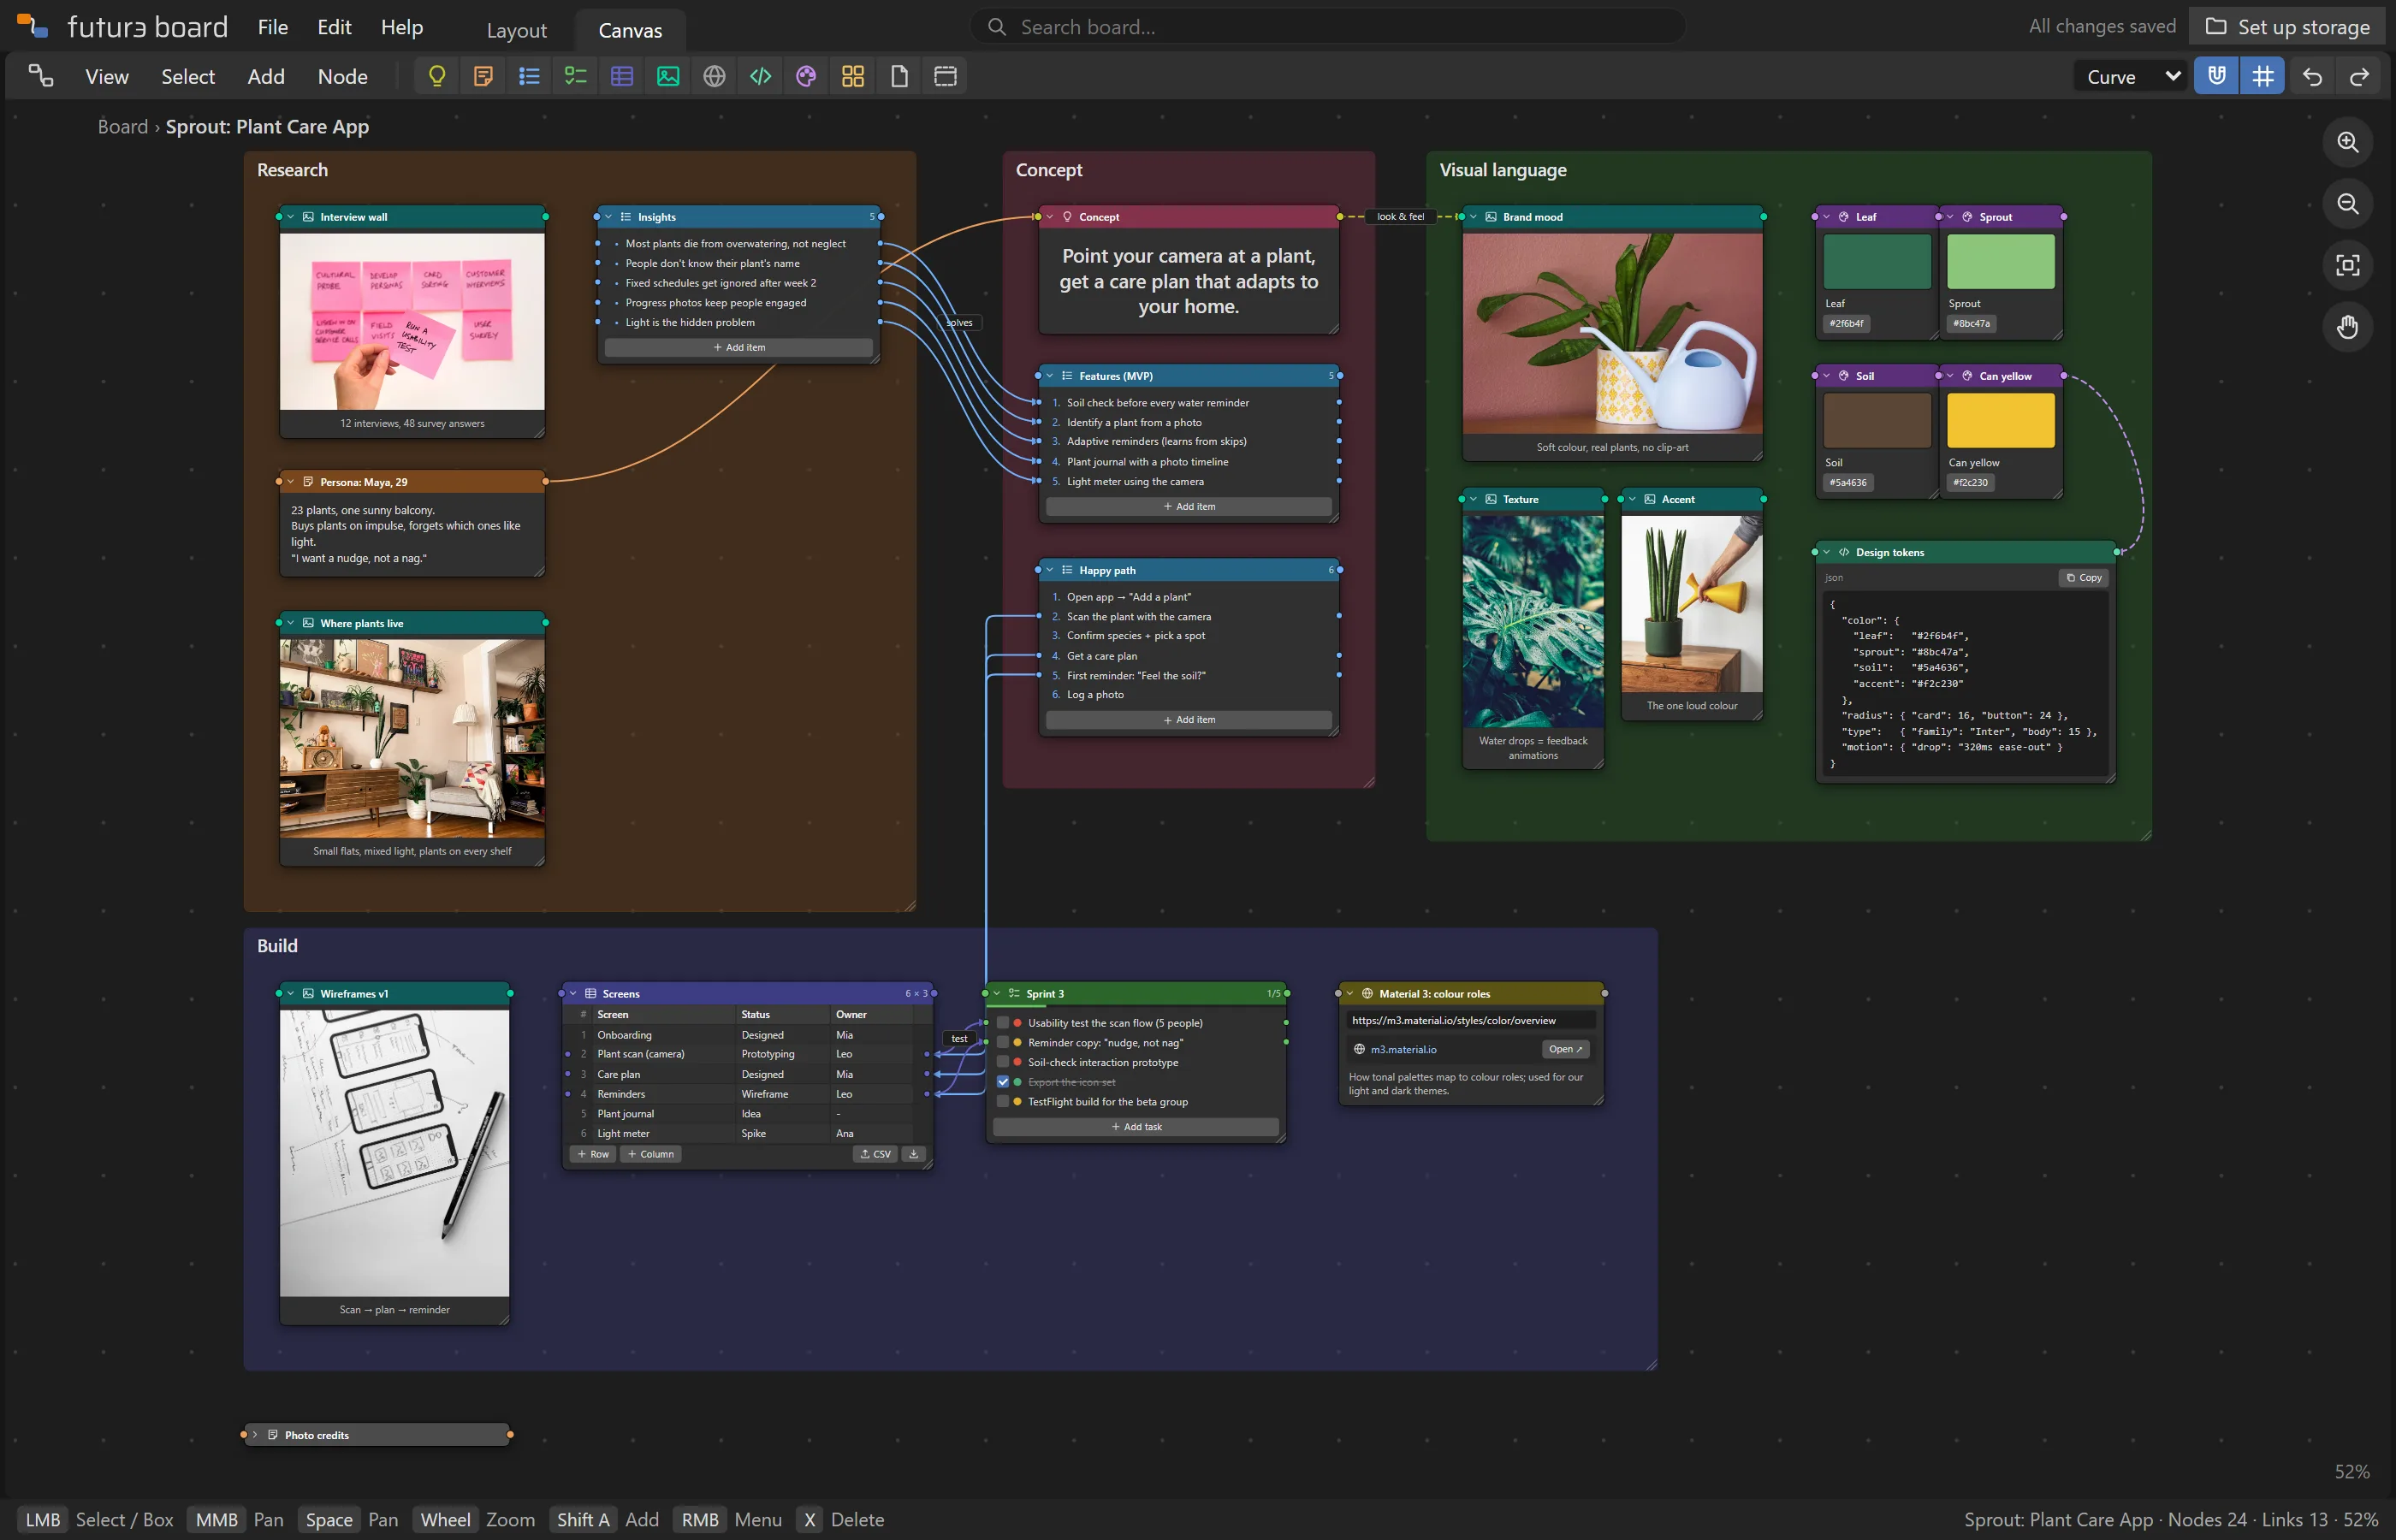Expand the collapsed Photo credits node
The height and width of the screenshot is (1540, 2396).
point(255,1435)
